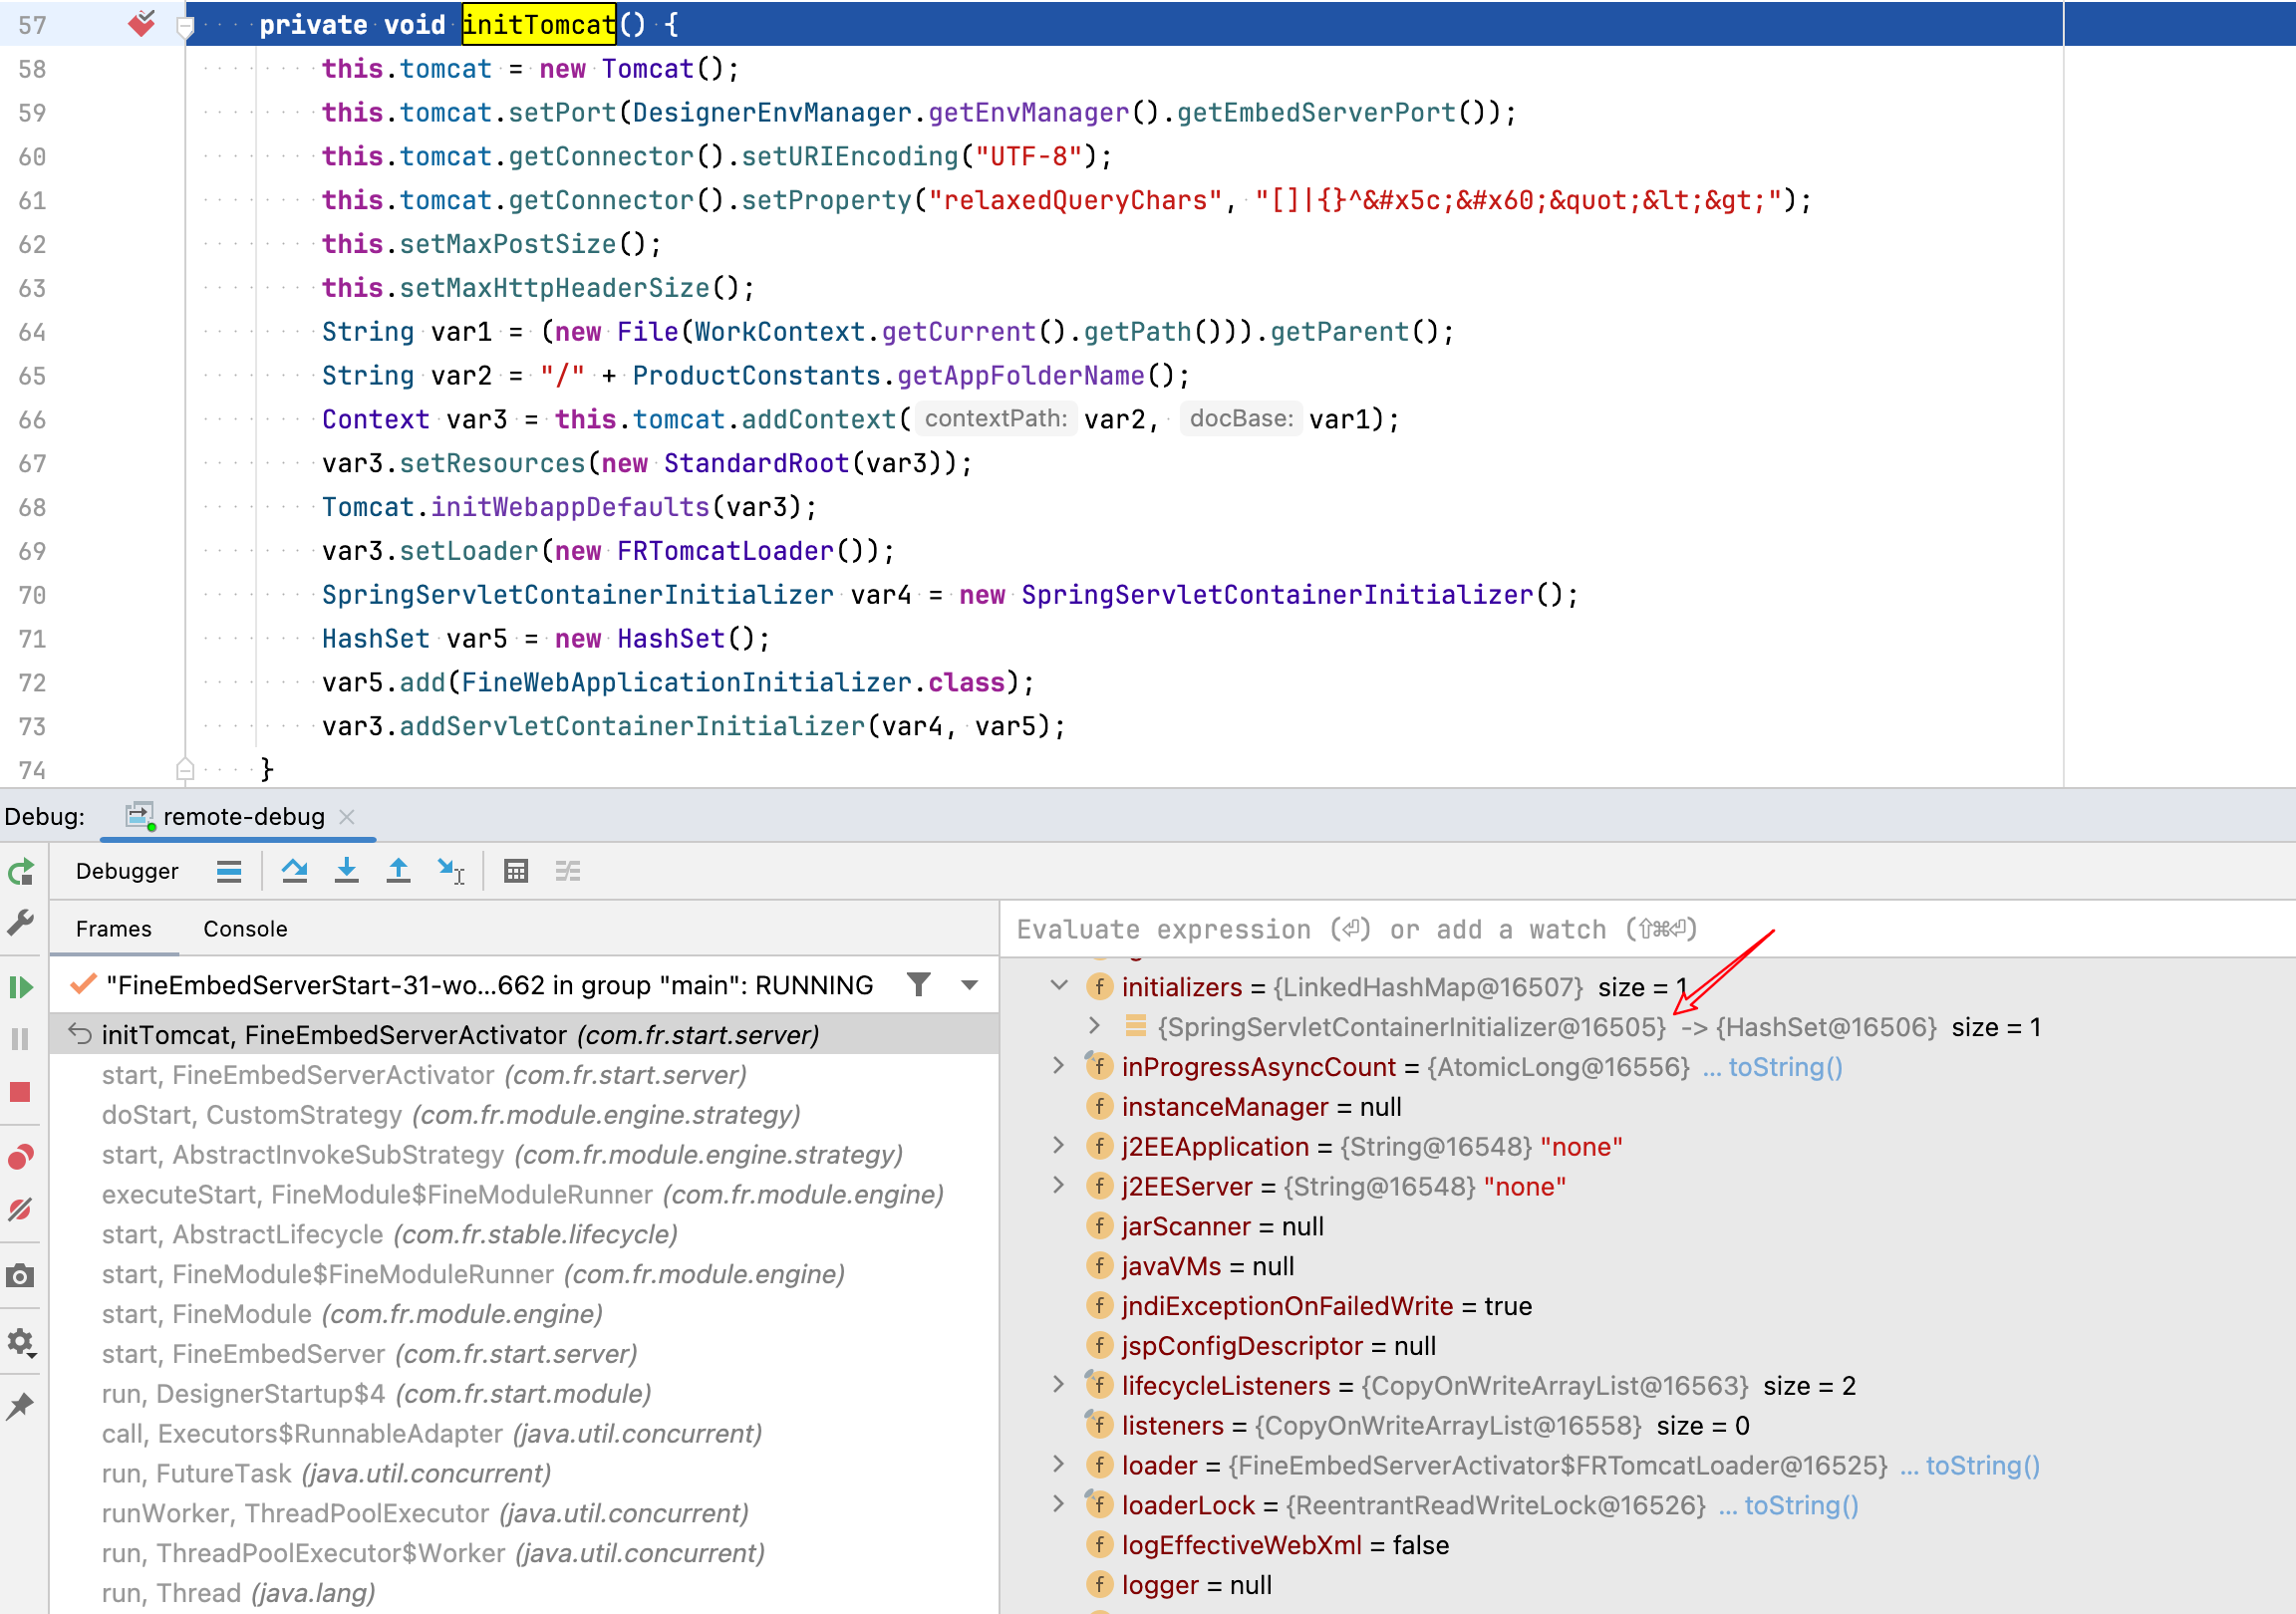Click toString() link for inProgressAsyncCount

click(x=1785, y=1067)
